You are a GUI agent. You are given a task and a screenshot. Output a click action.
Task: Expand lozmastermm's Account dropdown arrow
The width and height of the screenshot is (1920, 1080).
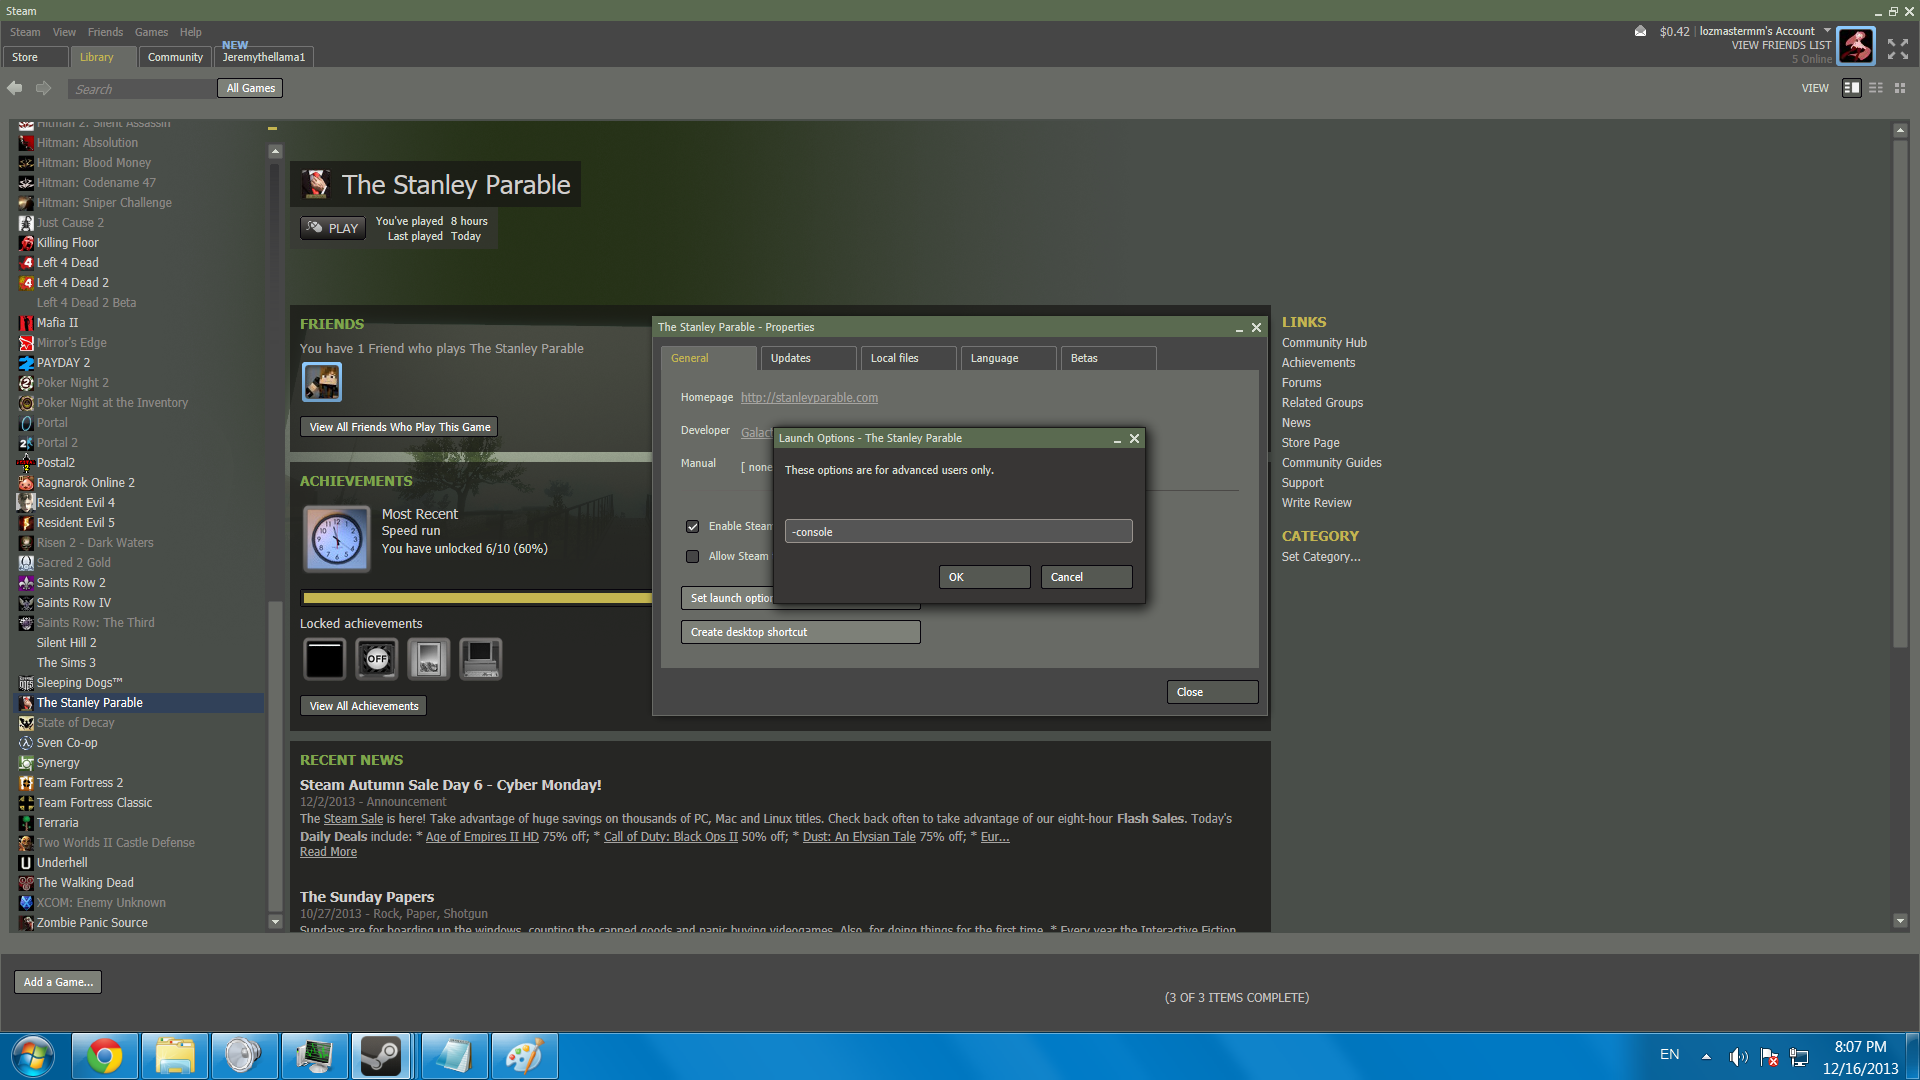click(1827, 31)
